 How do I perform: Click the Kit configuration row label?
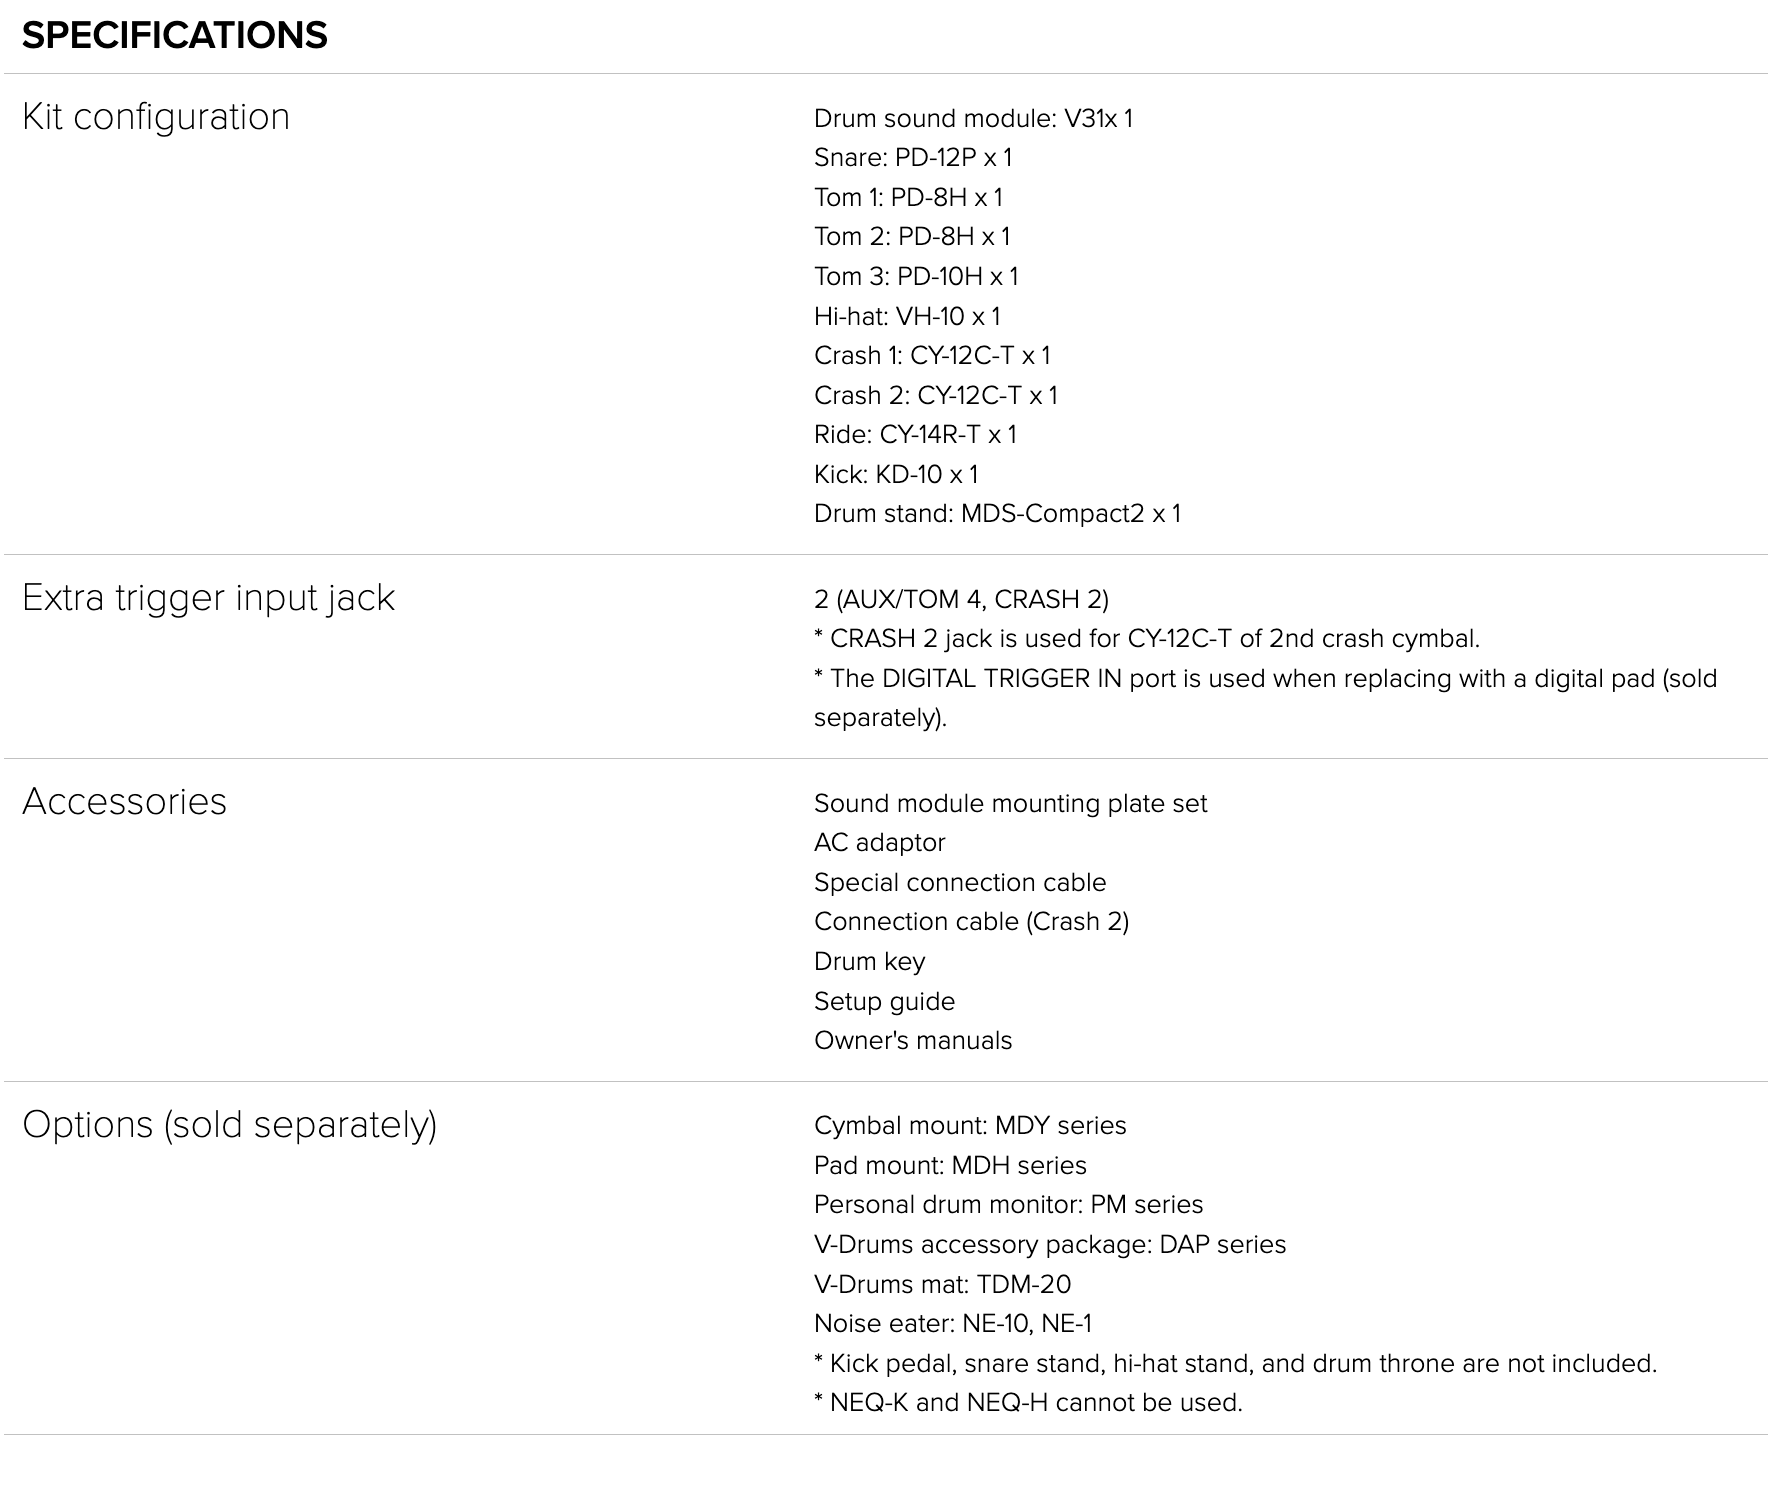tap(156, 117)
